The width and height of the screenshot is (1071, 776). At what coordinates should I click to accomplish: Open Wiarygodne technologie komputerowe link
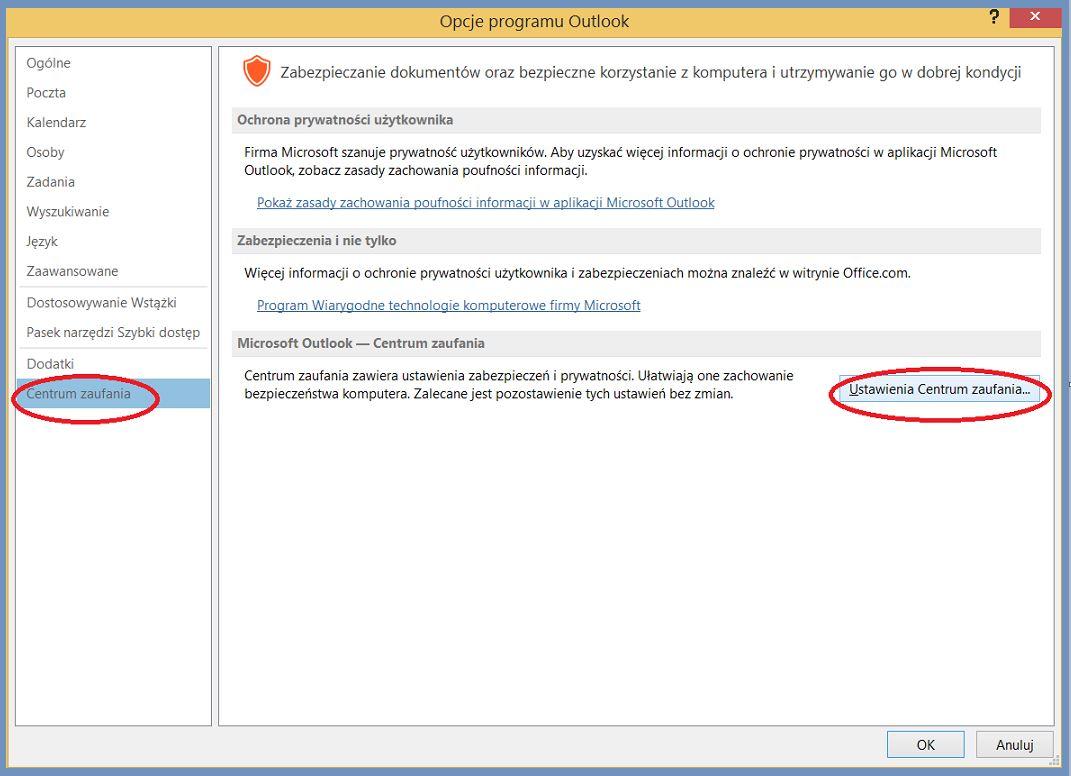[449, 305]
